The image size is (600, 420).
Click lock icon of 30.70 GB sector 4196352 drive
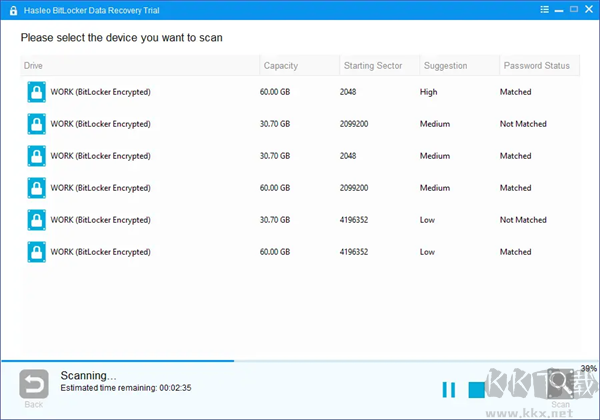pos(37,220)
